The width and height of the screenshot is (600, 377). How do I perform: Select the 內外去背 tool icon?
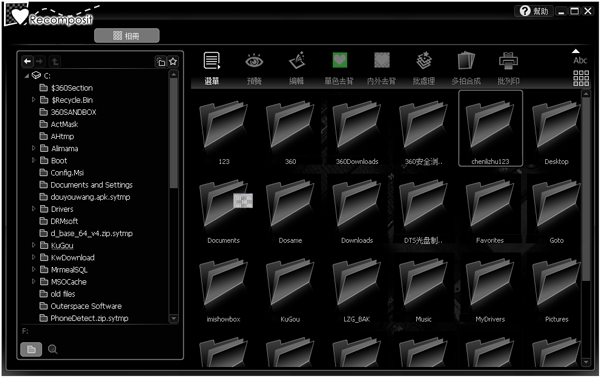pyautogui.click(x=382, y=60)
